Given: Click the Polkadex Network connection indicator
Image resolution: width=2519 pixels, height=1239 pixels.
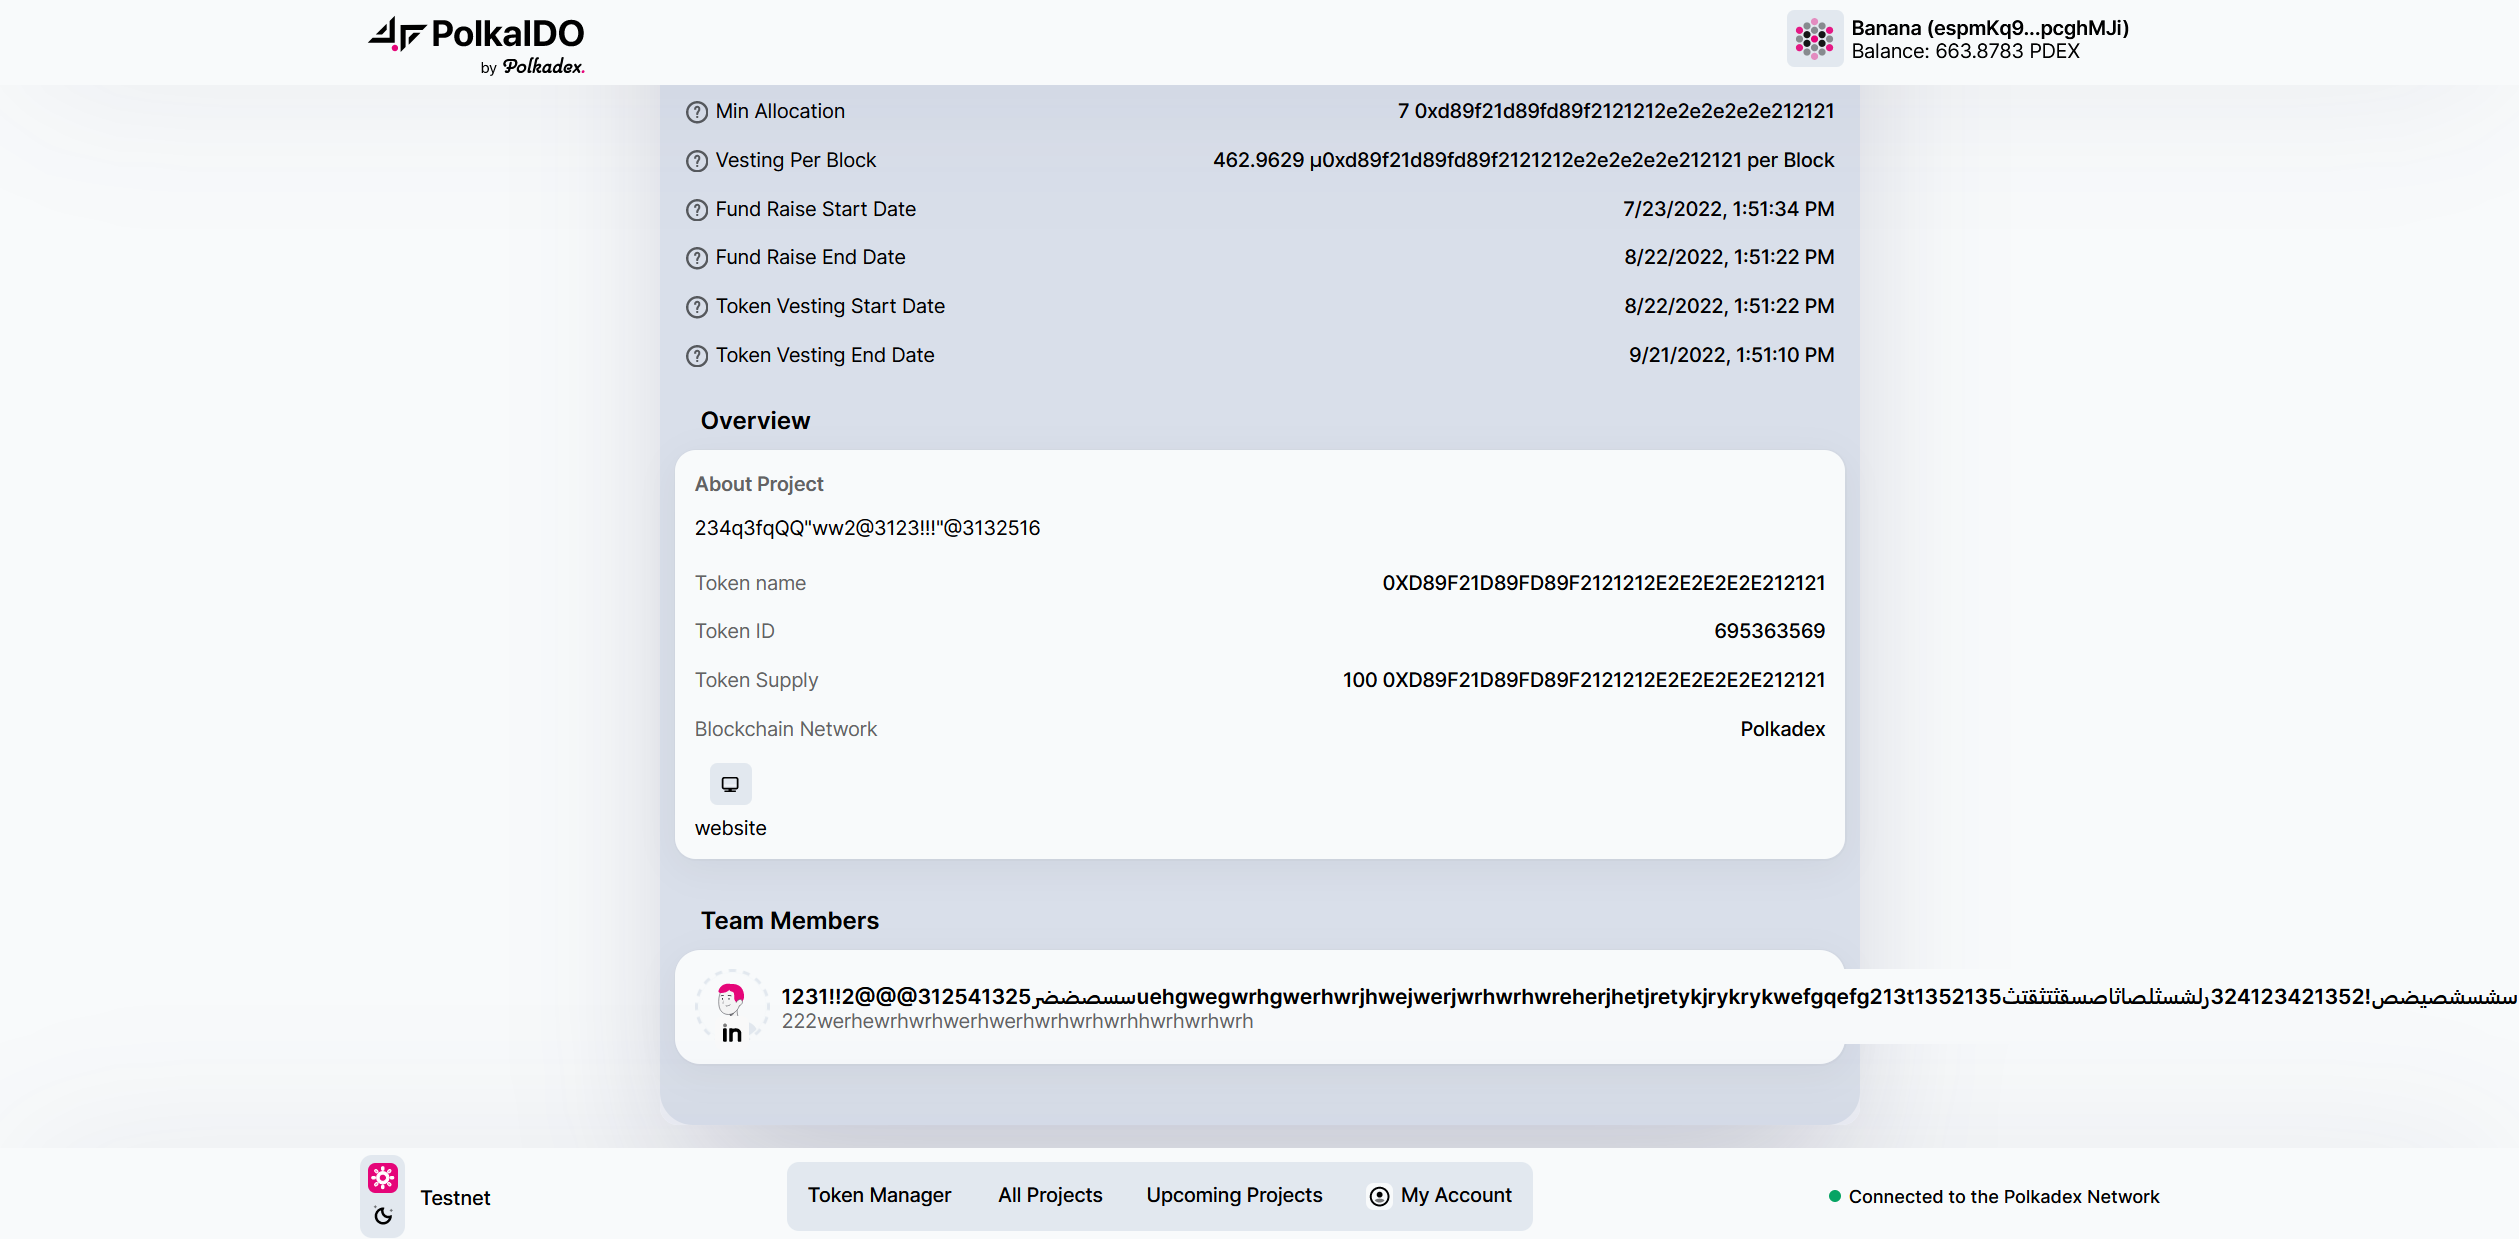Looking at the screenshot, I should tap(1833, 1196).
